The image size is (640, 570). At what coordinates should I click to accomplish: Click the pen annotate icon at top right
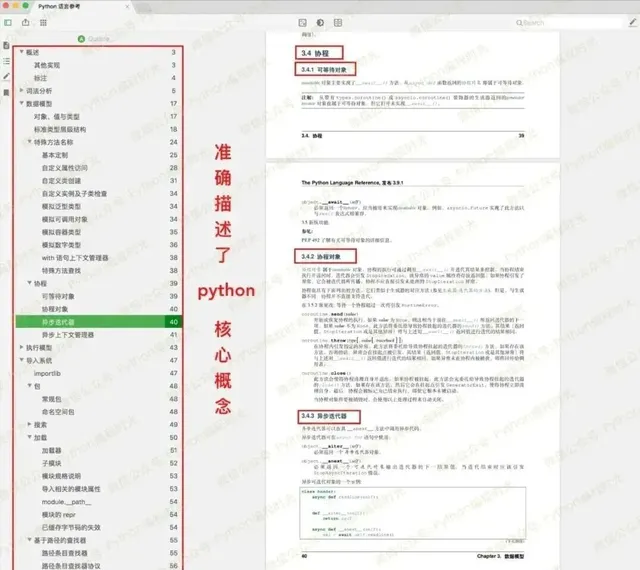(633, 22)
